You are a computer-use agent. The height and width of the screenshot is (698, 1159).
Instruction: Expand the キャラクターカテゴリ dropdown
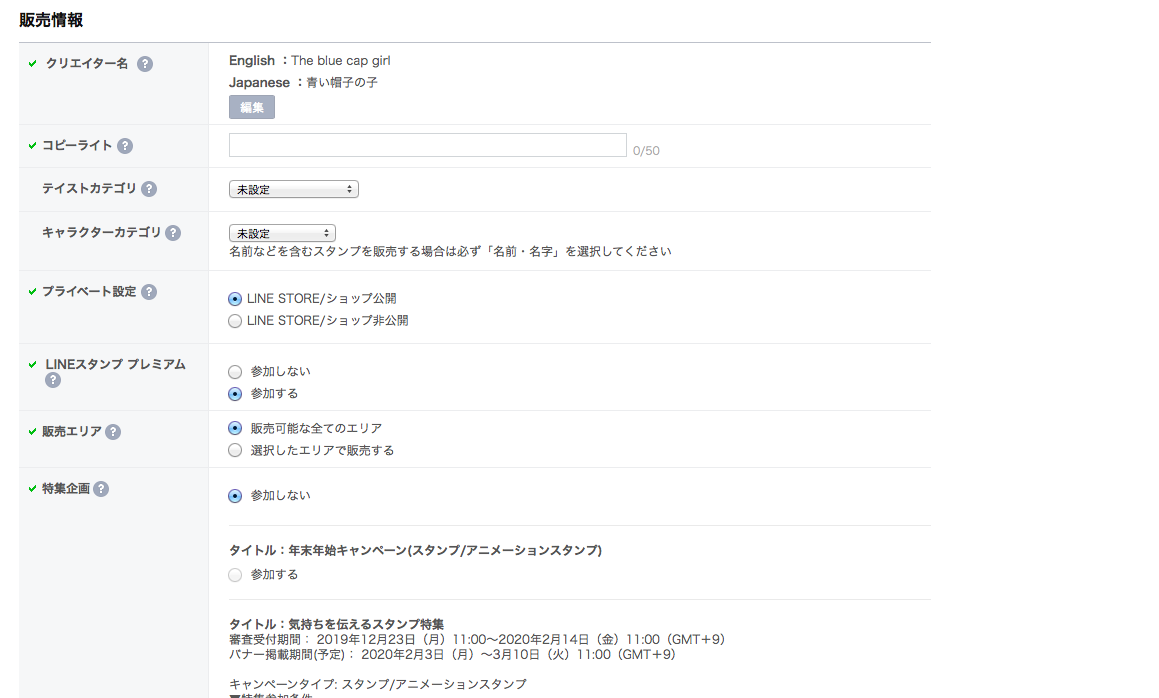(x=282, y=233)
